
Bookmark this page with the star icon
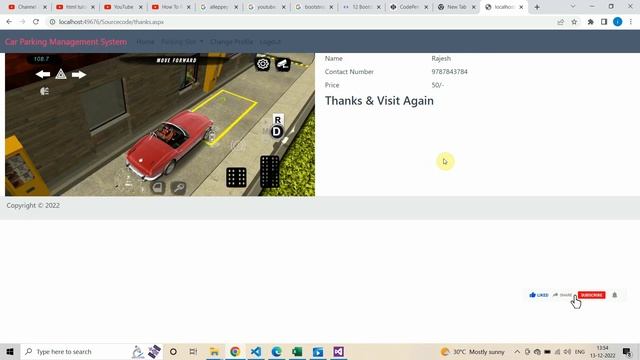pyautogui.click(x=574, y=22)
